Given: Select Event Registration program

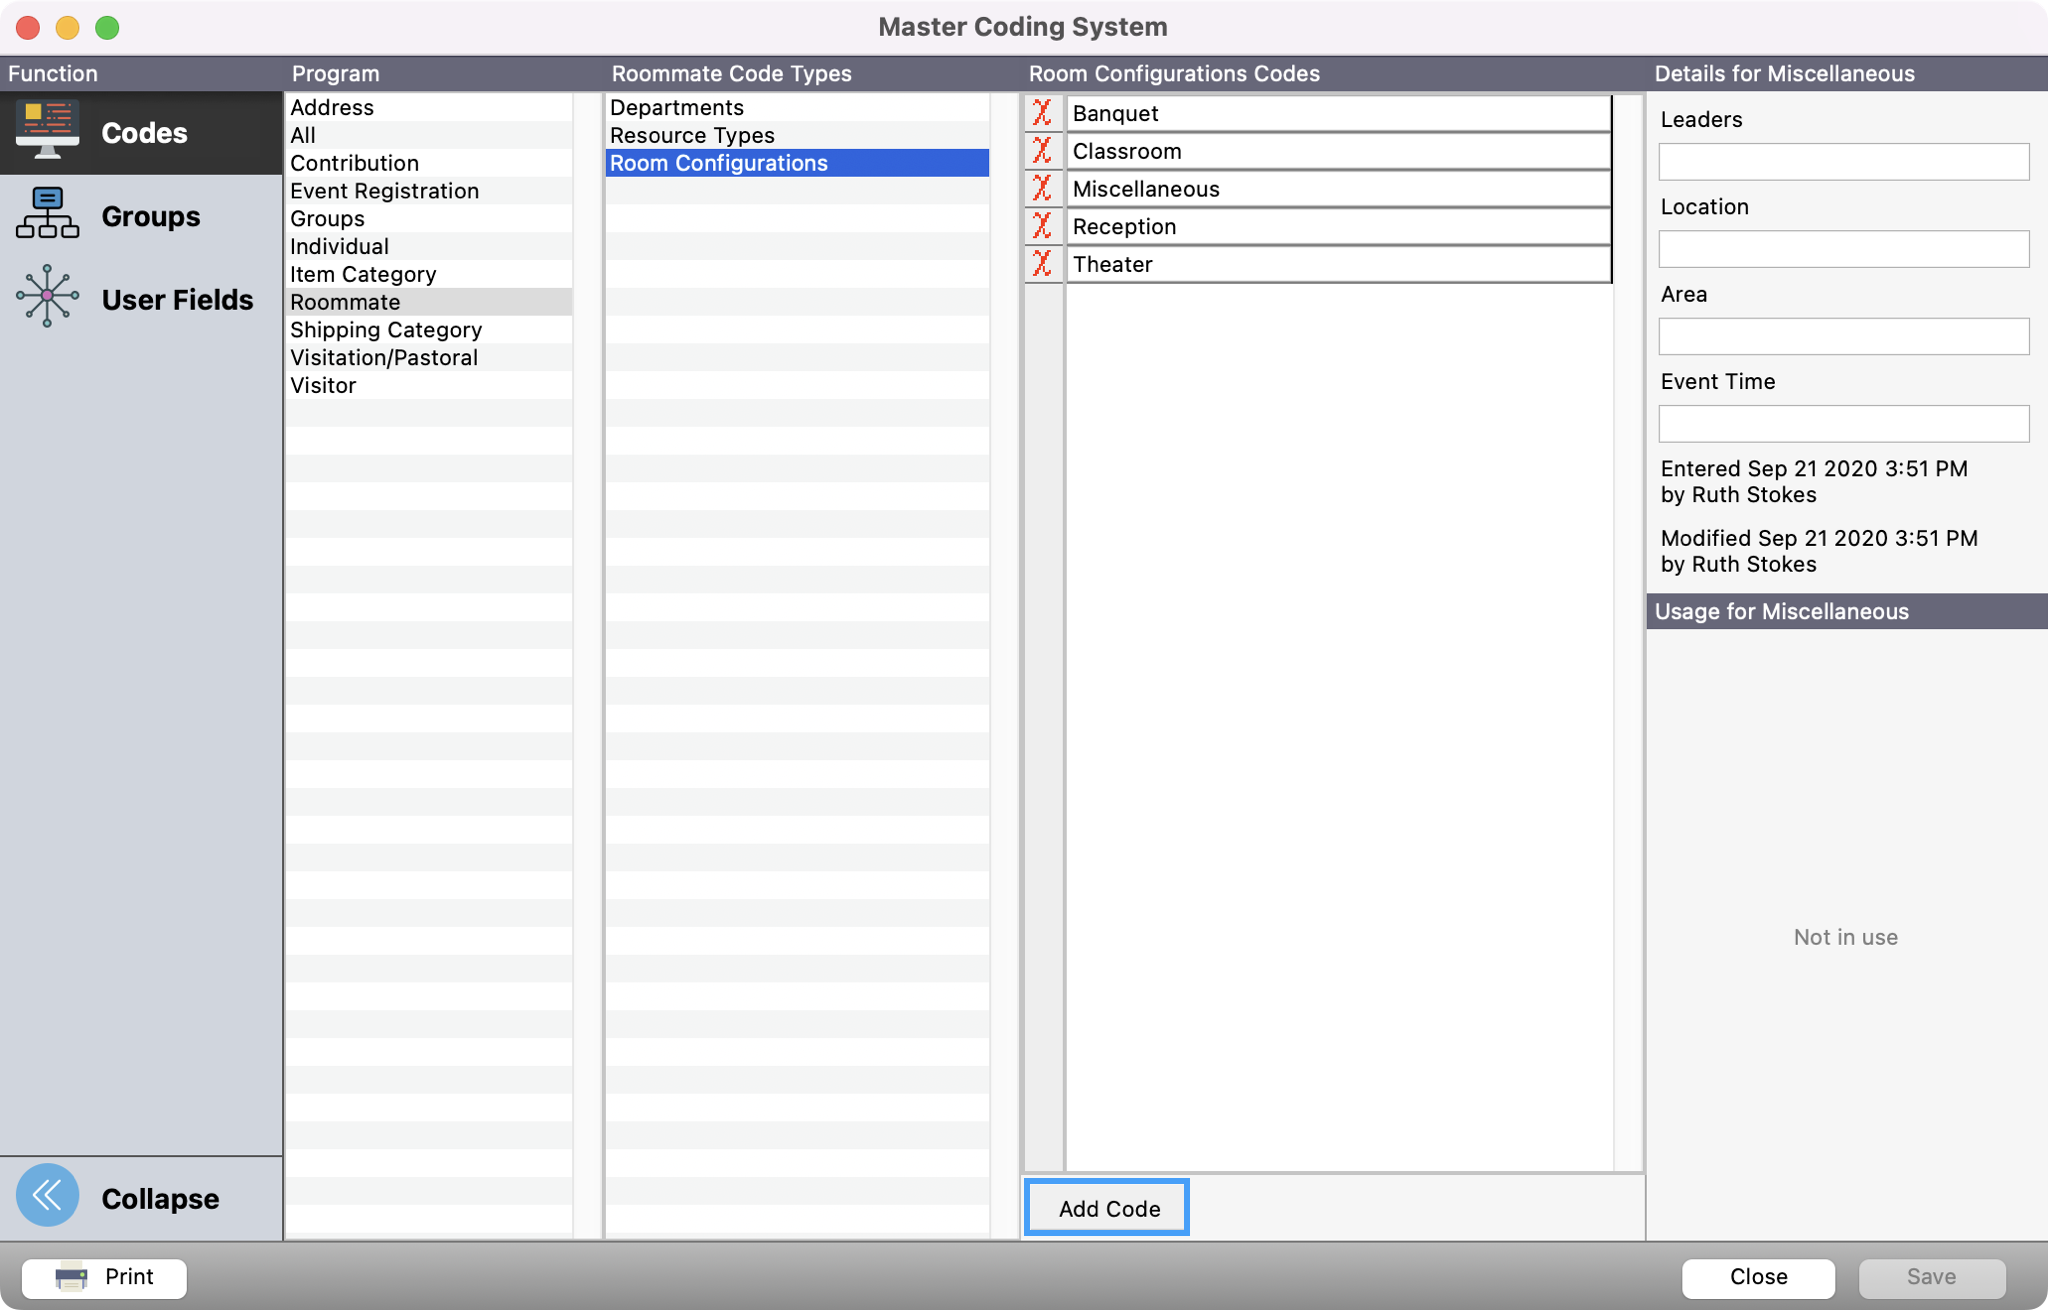Looking at the screenshot, I should (x=384, y=191).
